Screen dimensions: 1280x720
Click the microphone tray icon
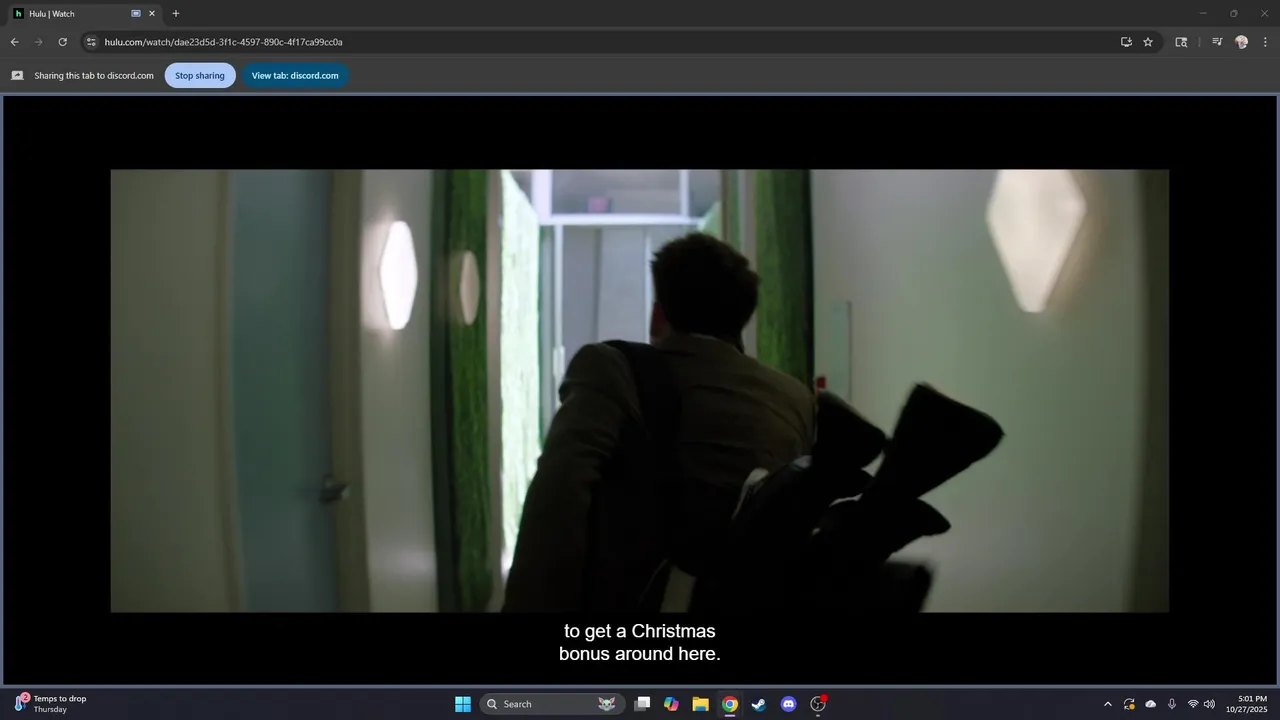click(x=1172, y=704)
